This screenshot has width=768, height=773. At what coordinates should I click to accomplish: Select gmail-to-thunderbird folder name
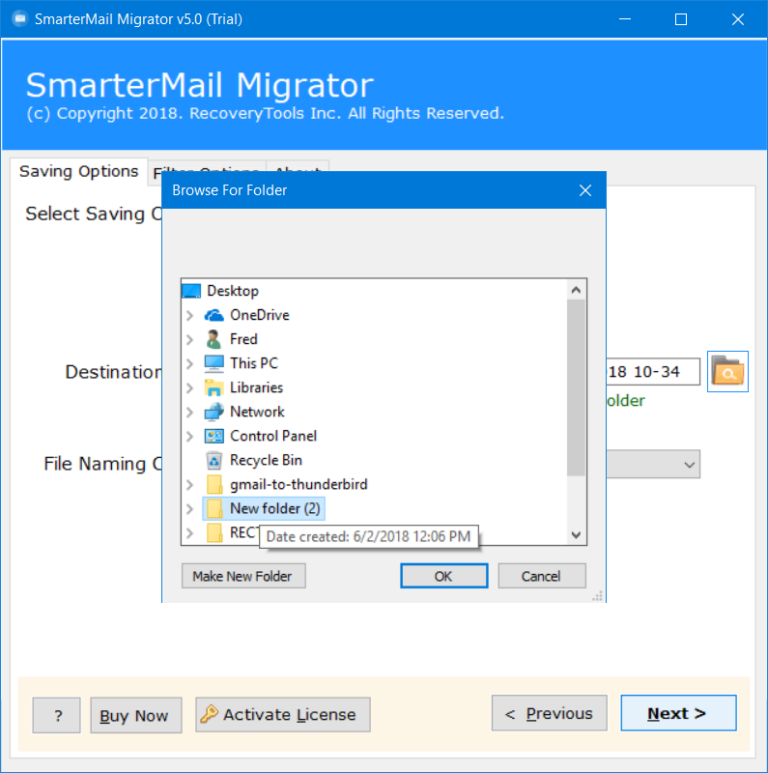[x=299, y=484]
